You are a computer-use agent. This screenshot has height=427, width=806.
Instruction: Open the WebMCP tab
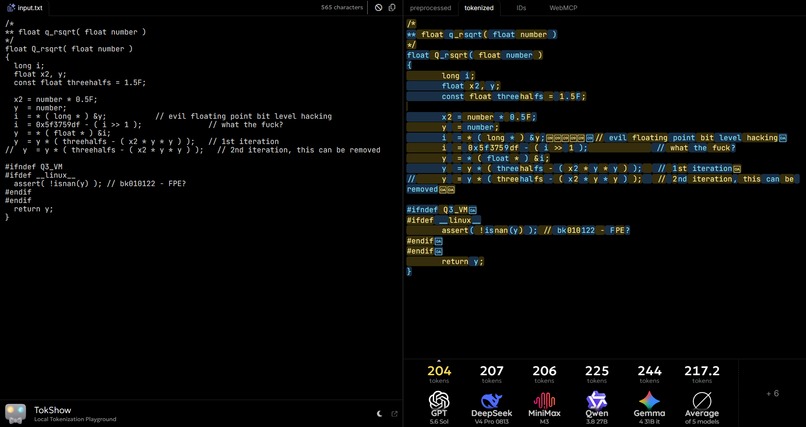click(563, 8)
